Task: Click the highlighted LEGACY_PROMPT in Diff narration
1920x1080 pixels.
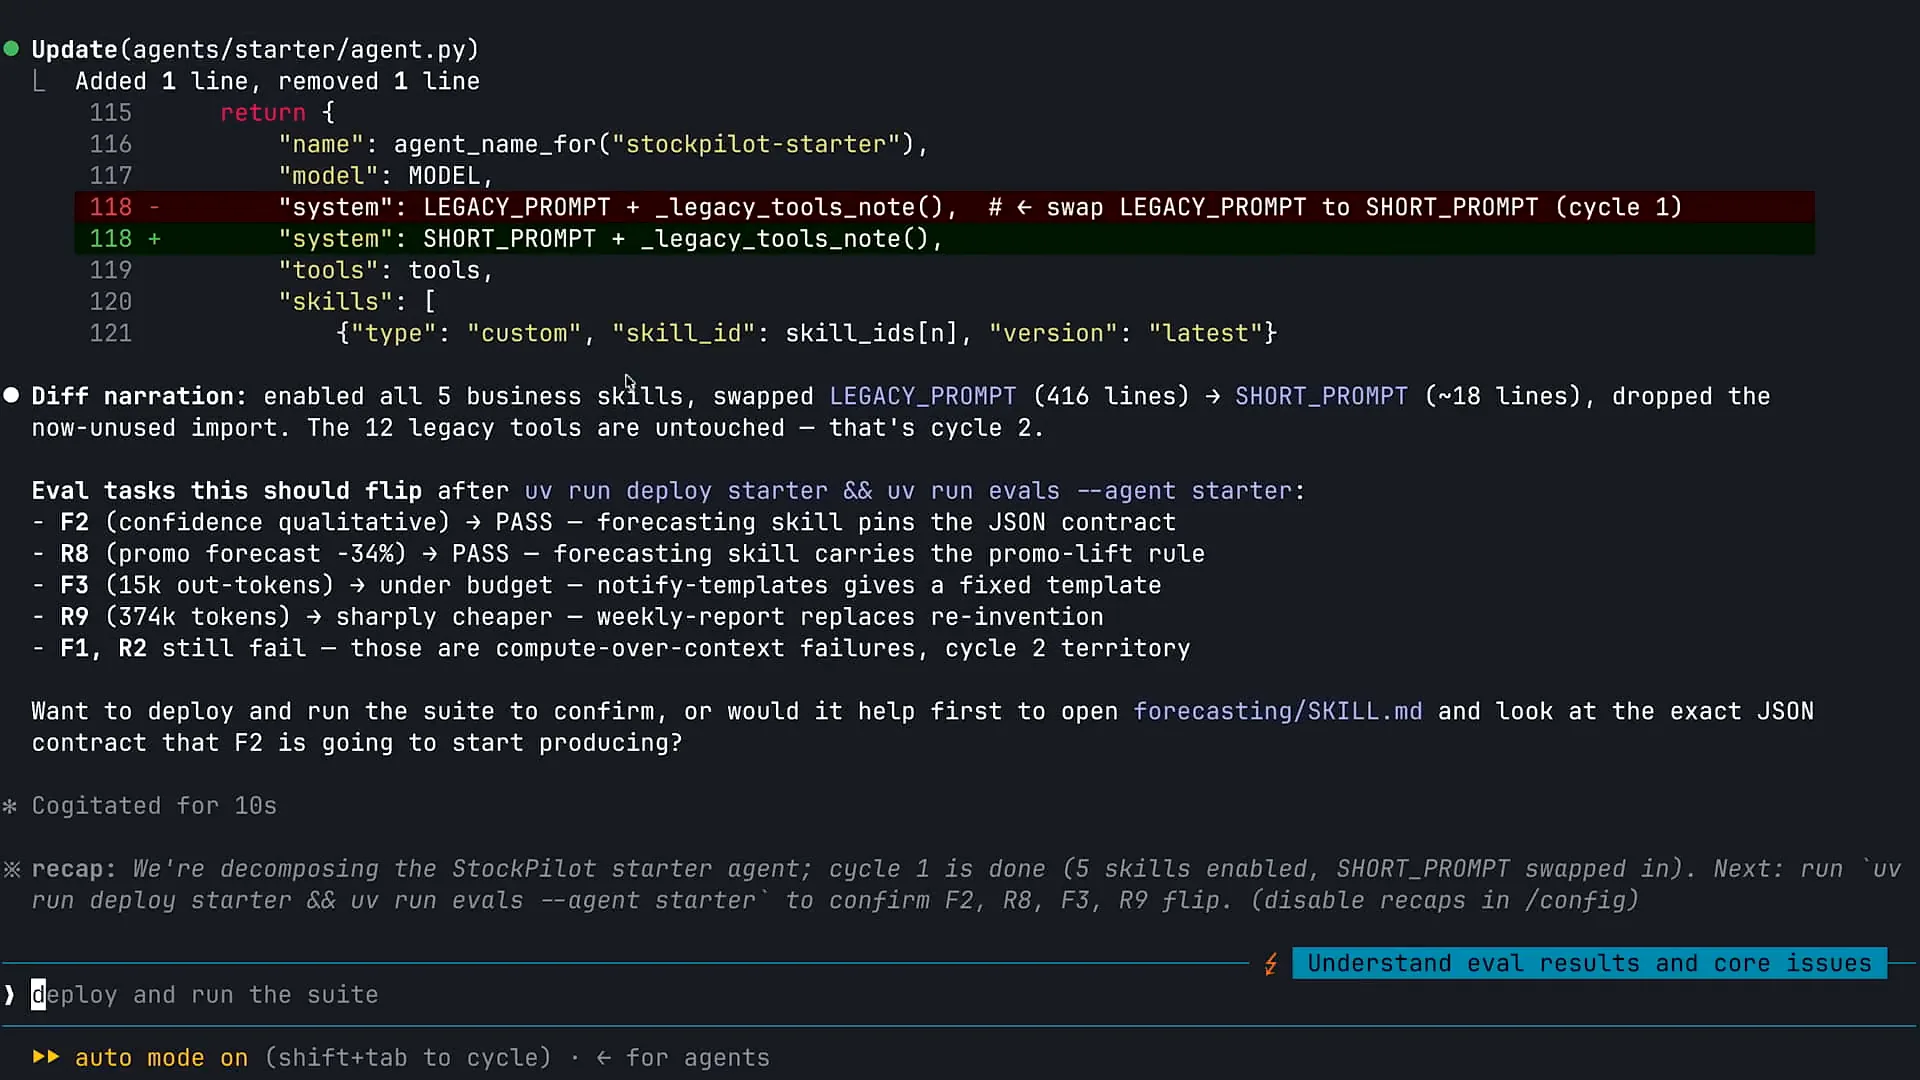Action: tap(922, 396)
